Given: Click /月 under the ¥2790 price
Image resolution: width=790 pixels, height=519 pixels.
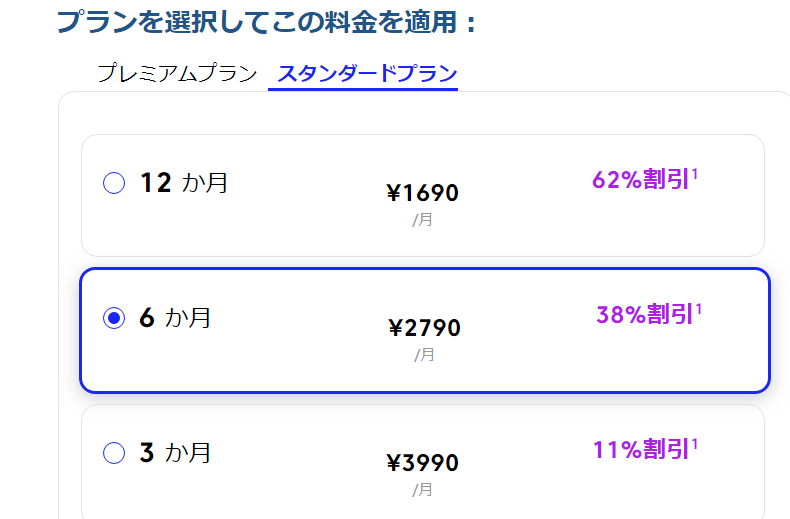Looking at the screenshot, I should 424,355.
